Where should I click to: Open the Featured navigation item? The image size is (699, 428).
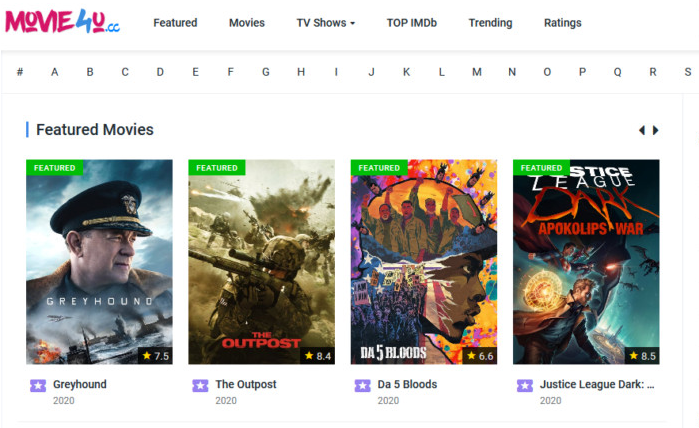click(175, 23)
